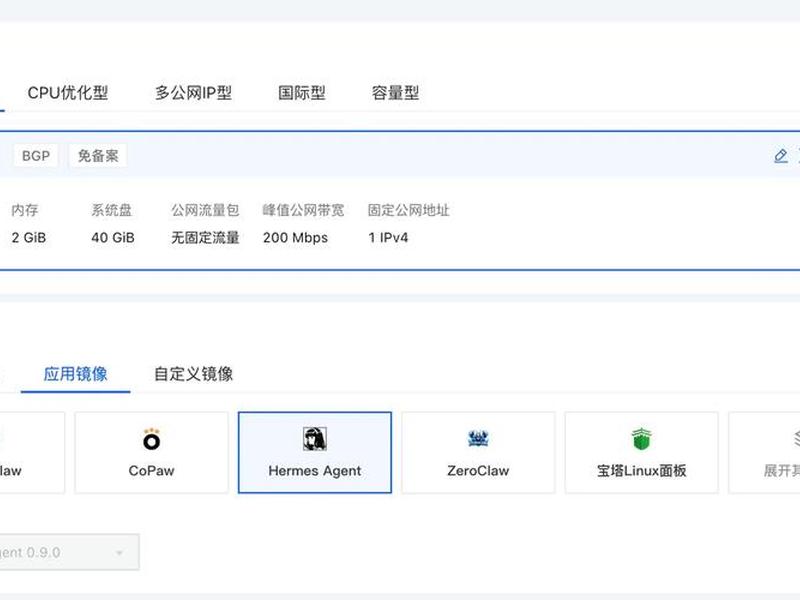The height and width of the screenshot is (600, 800).
Task: Click the 内存 label
Action: point(24,210)
